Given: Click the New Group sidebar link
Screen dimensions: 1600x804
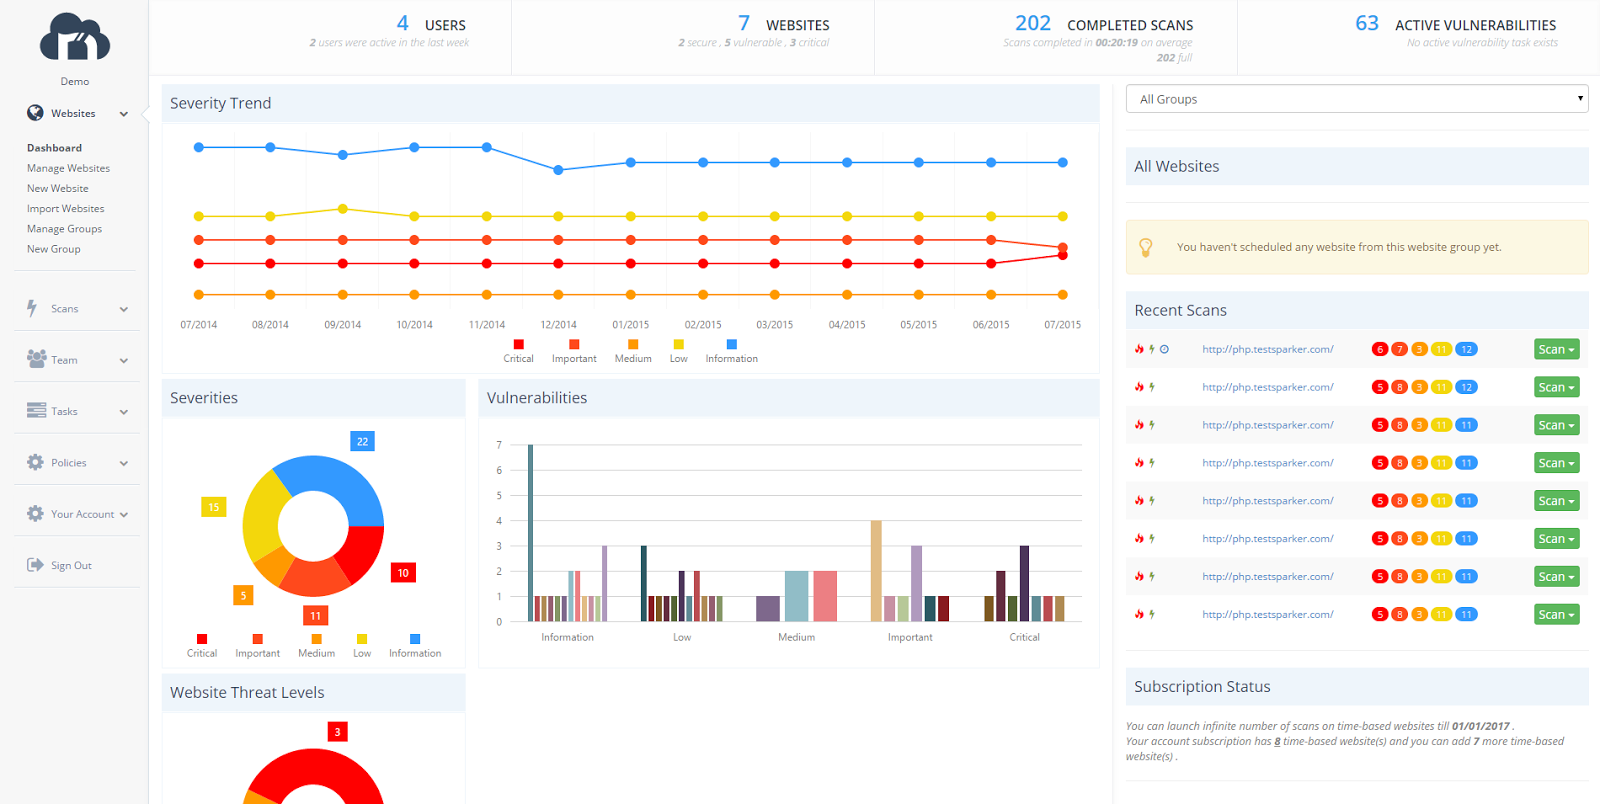Looking at the screenshot, I should click(54, 249).
